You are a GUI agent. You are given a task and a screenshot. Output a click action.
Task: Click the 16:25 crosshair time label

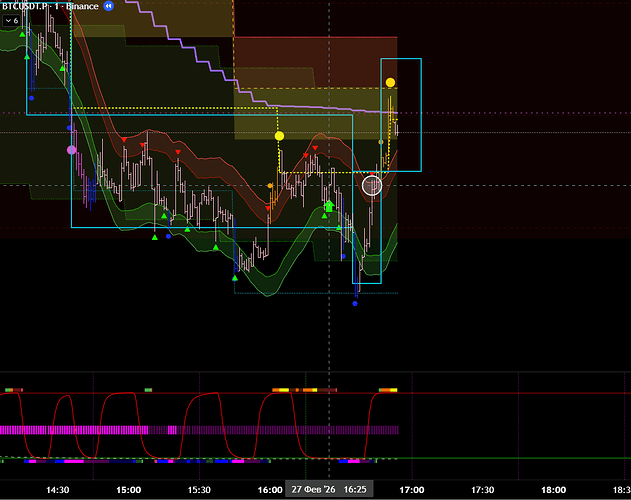pyautogui.click(x=355, y=490)
